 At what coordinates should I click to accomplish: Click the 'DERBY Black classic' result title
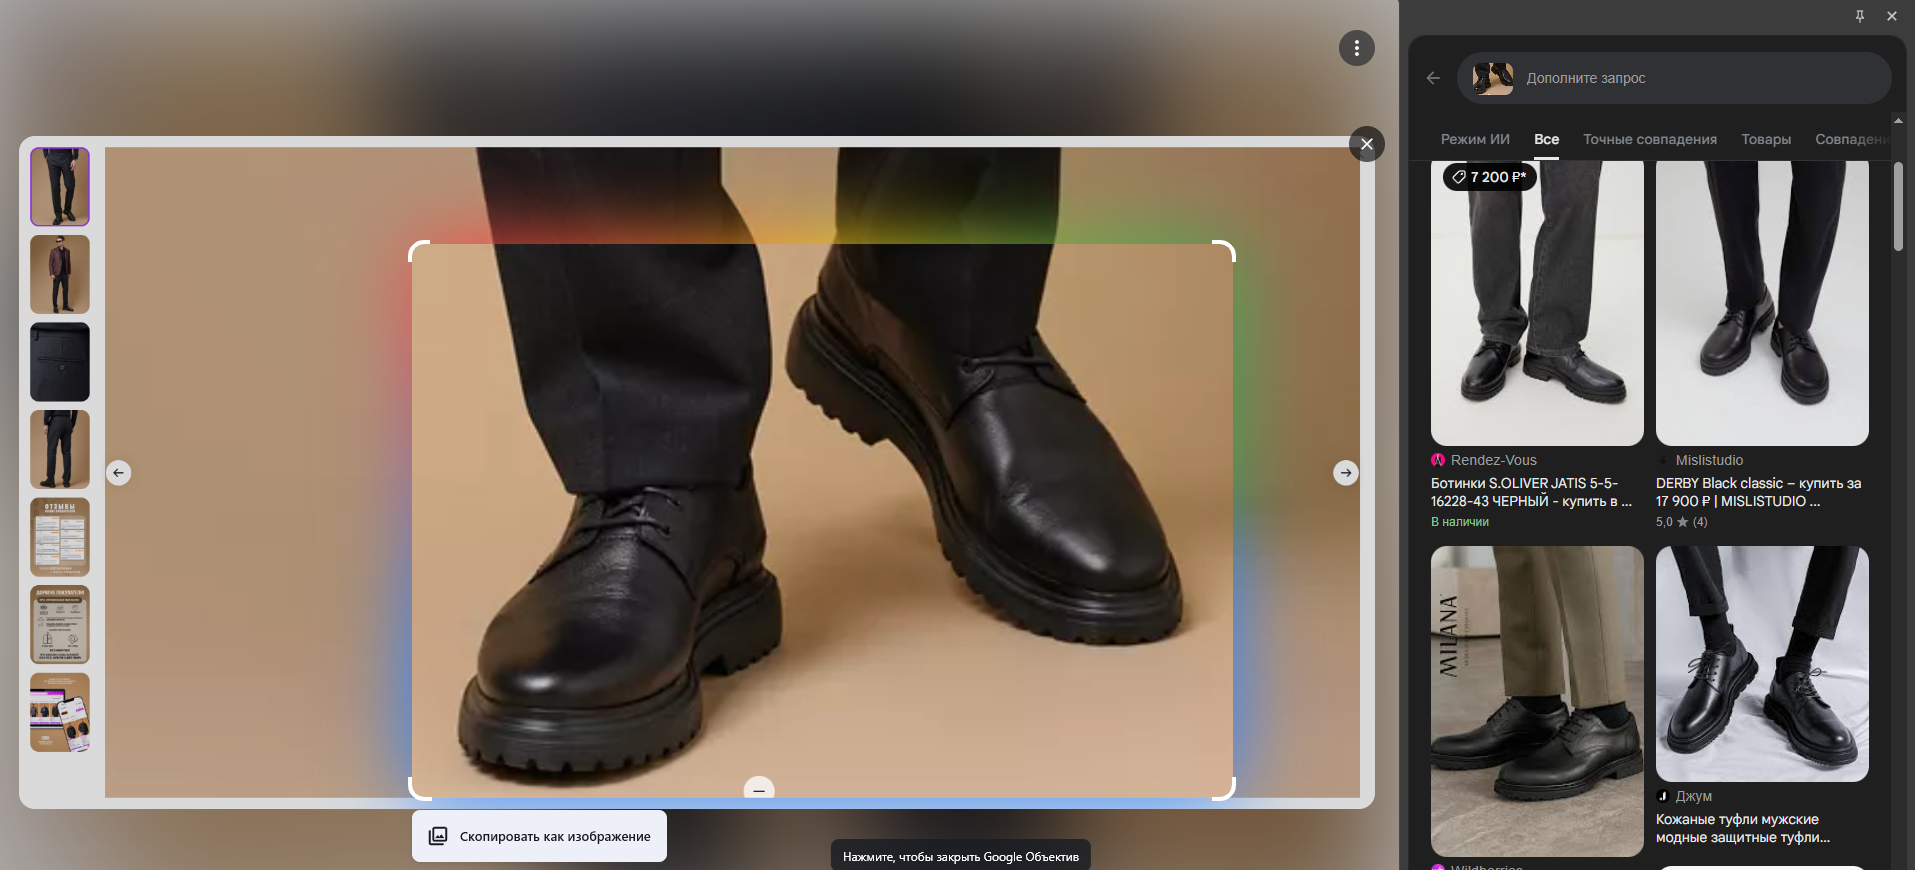coord(1758,492)
